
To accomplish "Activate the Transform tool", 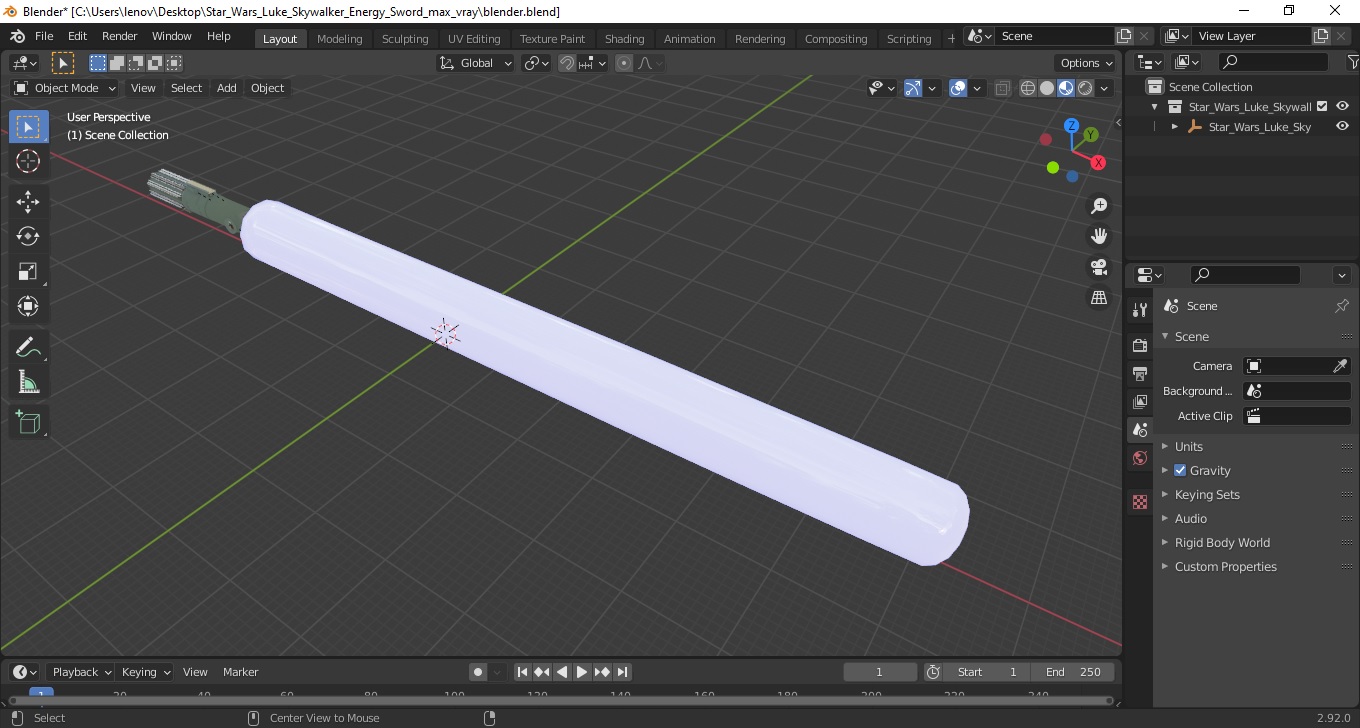I will coord(28,306).
